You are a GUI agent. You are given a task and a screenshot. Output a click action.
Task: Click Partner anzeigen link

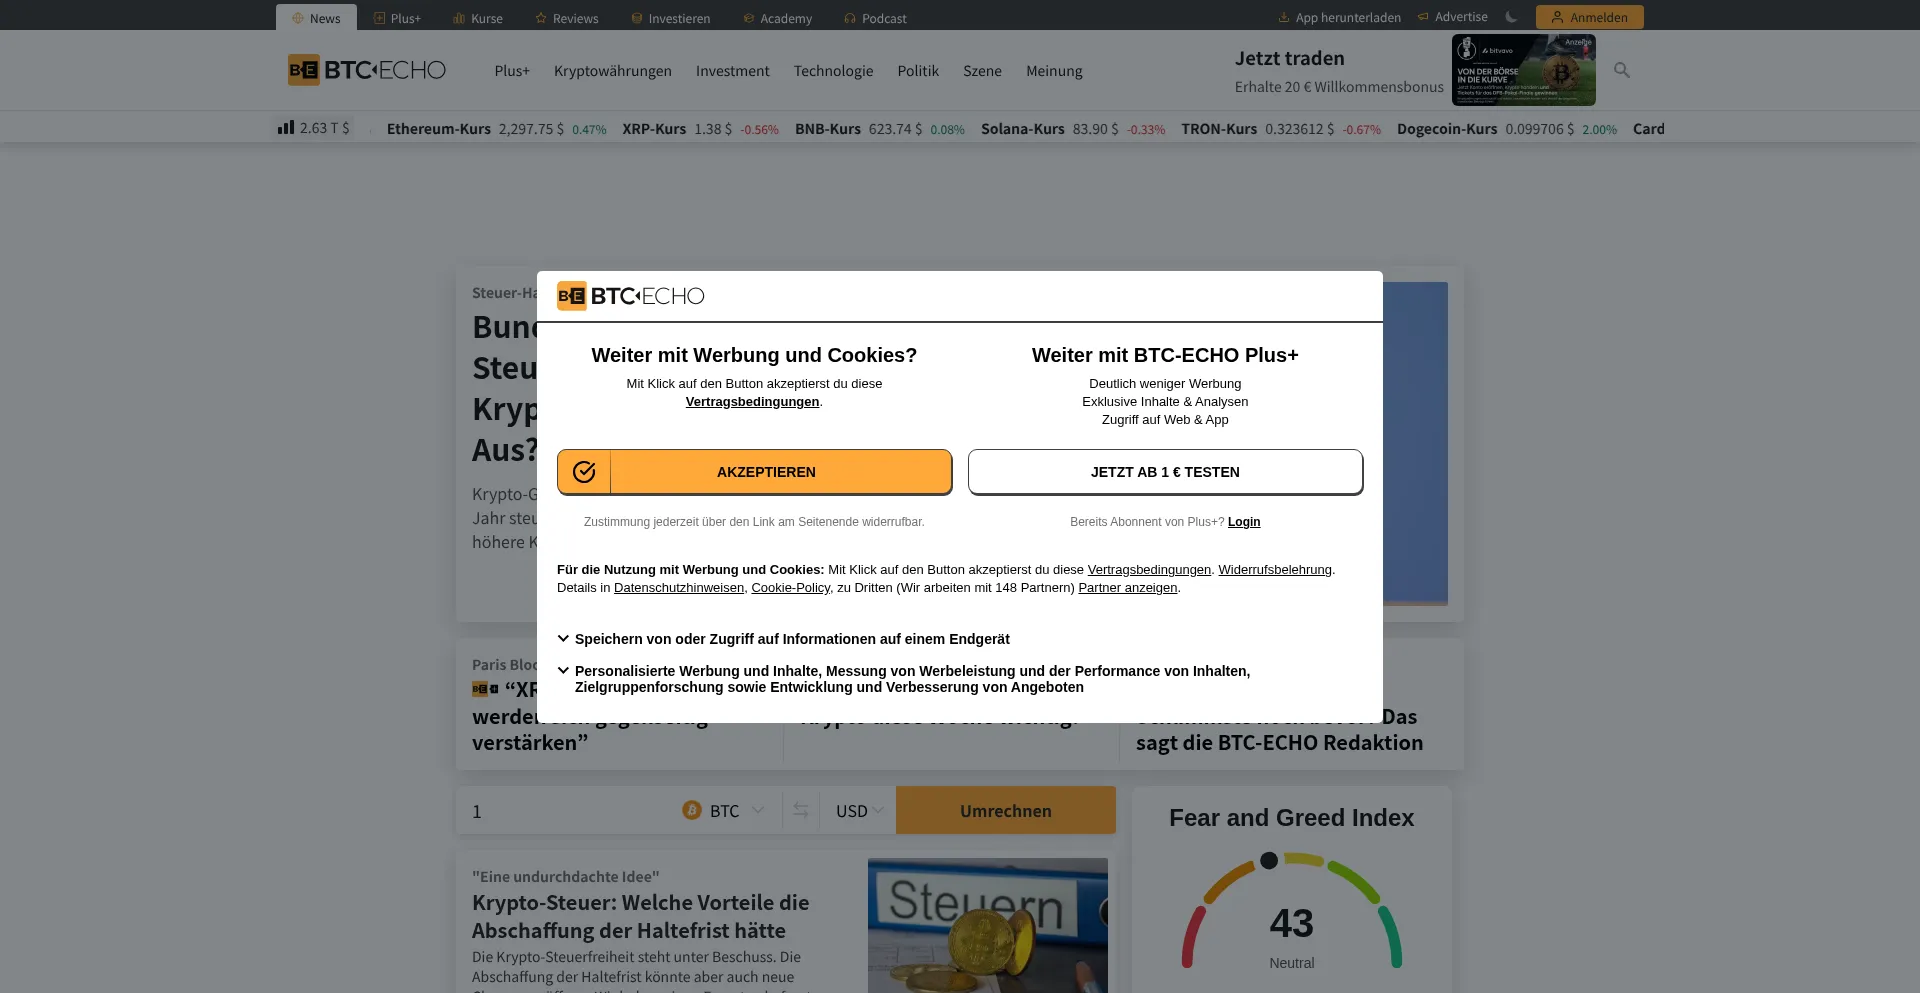point(1127,588)
